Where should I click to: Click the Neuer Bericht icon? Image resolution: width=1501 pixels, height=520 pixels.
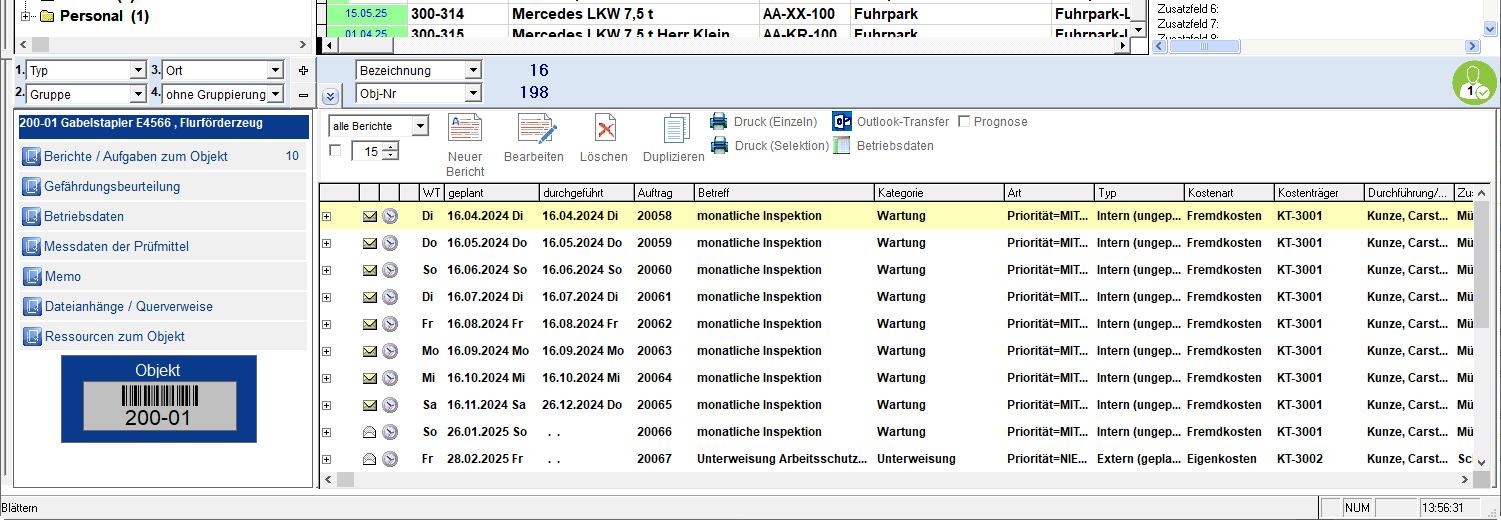point(465,128)
